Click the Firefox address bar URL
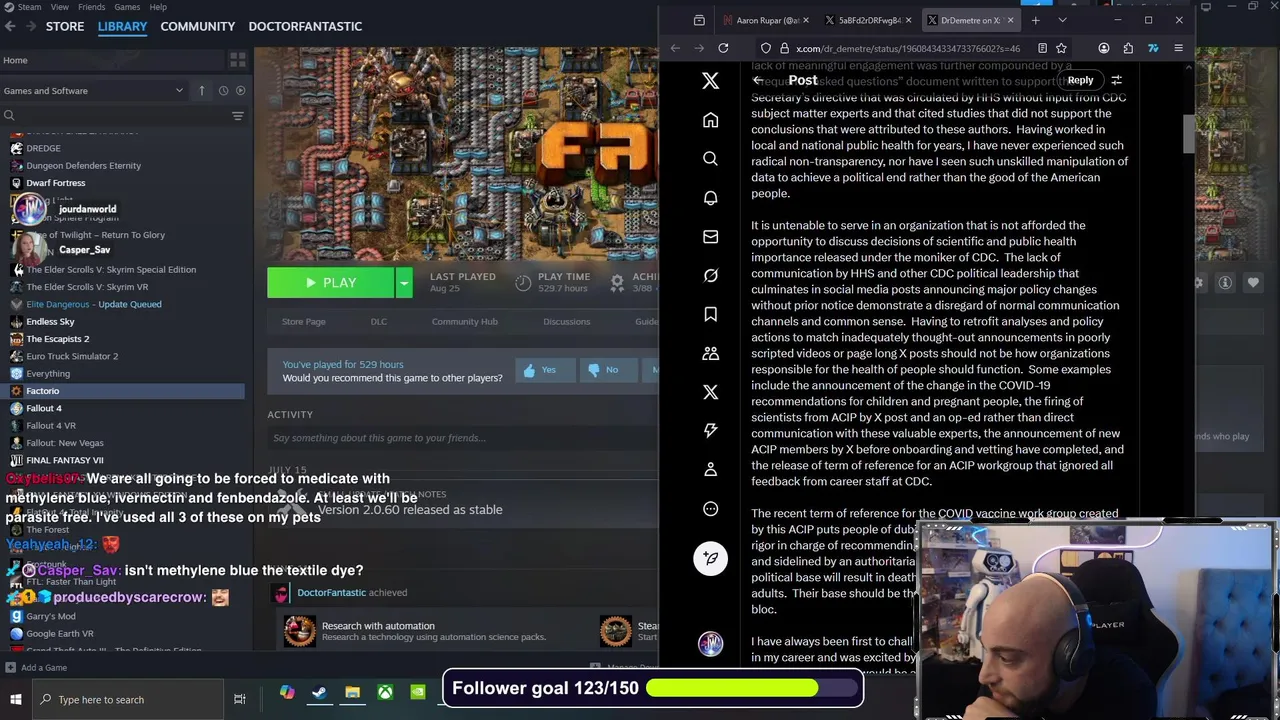 pyautogui.click(x=908, y=48)
